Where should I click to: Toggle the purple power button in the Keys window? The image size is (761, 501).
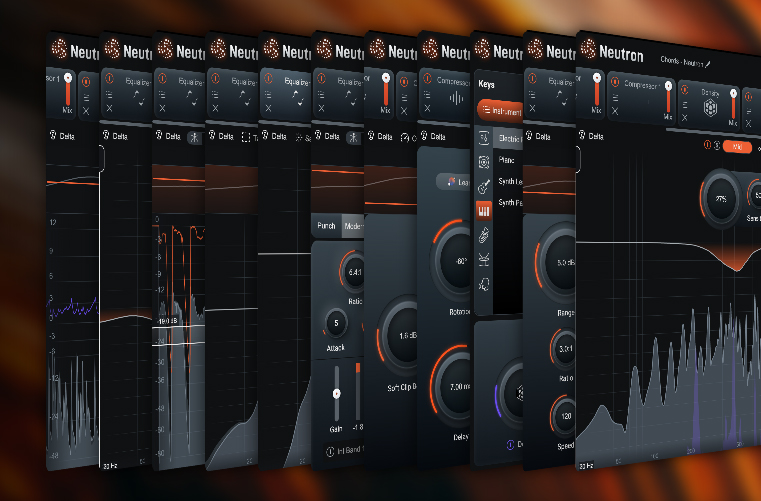pyautogui.click(x=510, y=445)
